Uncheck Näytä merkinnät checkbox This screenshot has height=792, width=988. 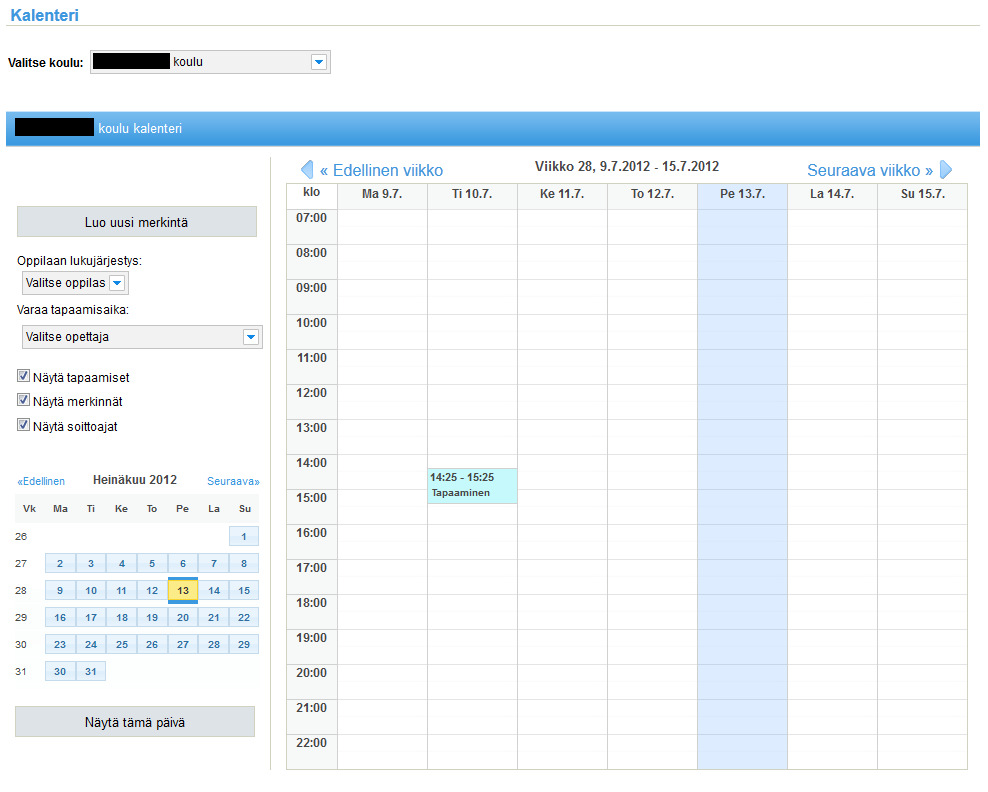click(x=23, y=400)
